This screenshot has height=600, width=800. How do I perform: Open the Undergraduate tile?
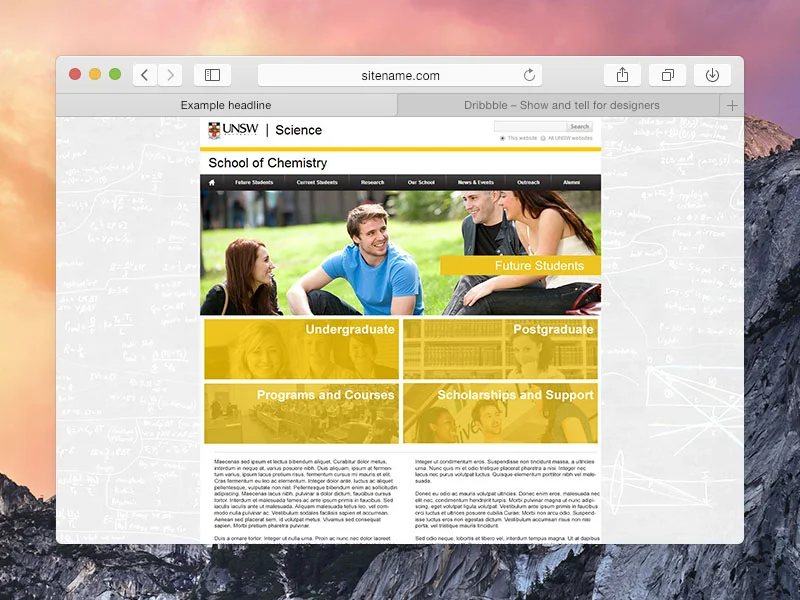tap(302, 349)
